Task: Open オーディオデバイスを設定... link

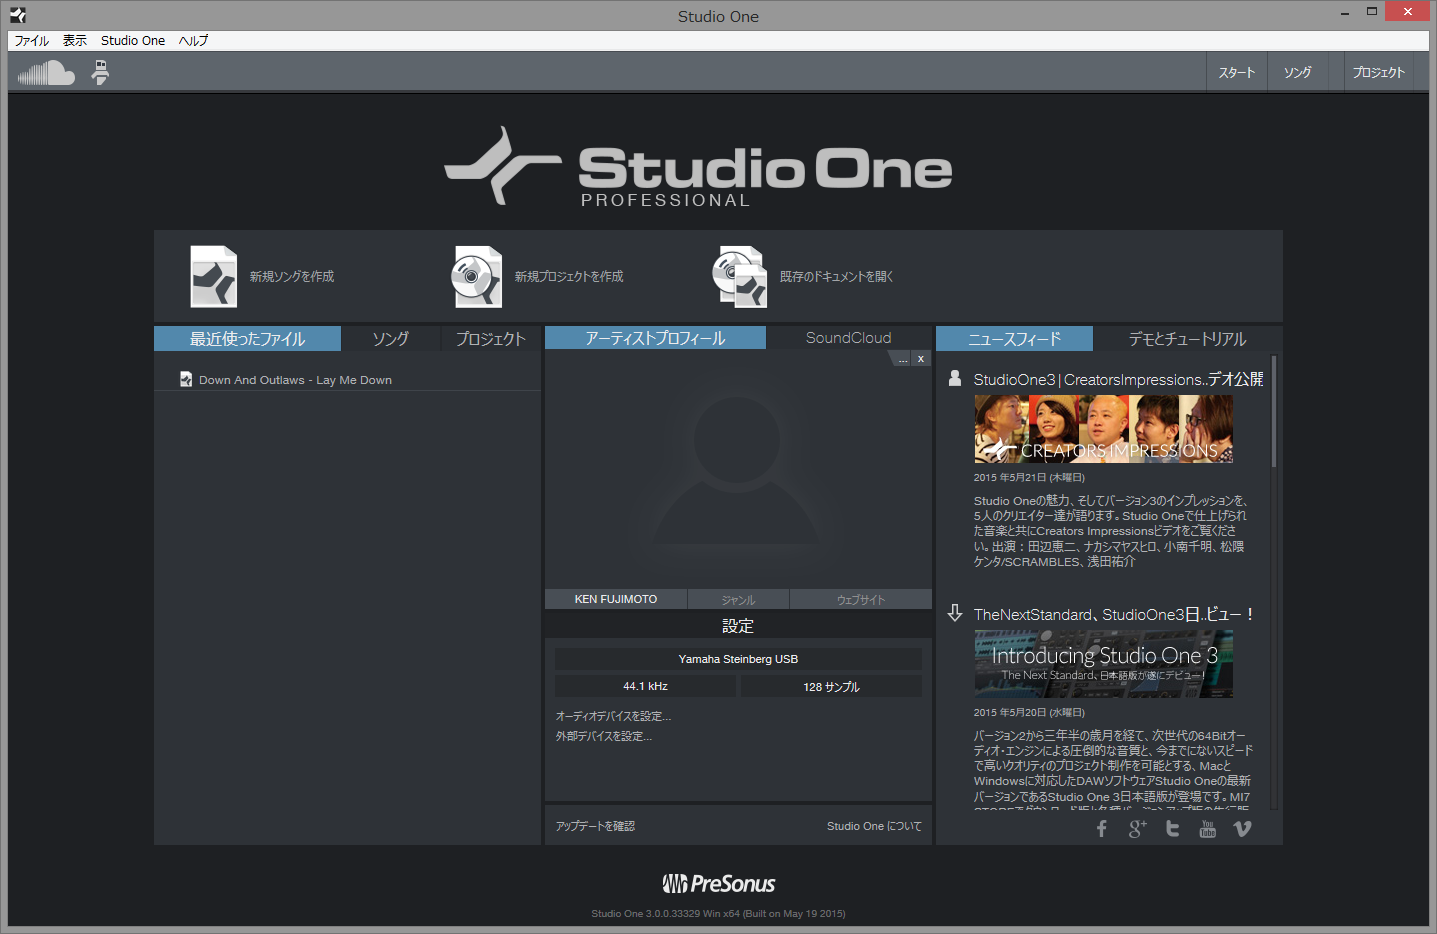Action: (613, 716)
